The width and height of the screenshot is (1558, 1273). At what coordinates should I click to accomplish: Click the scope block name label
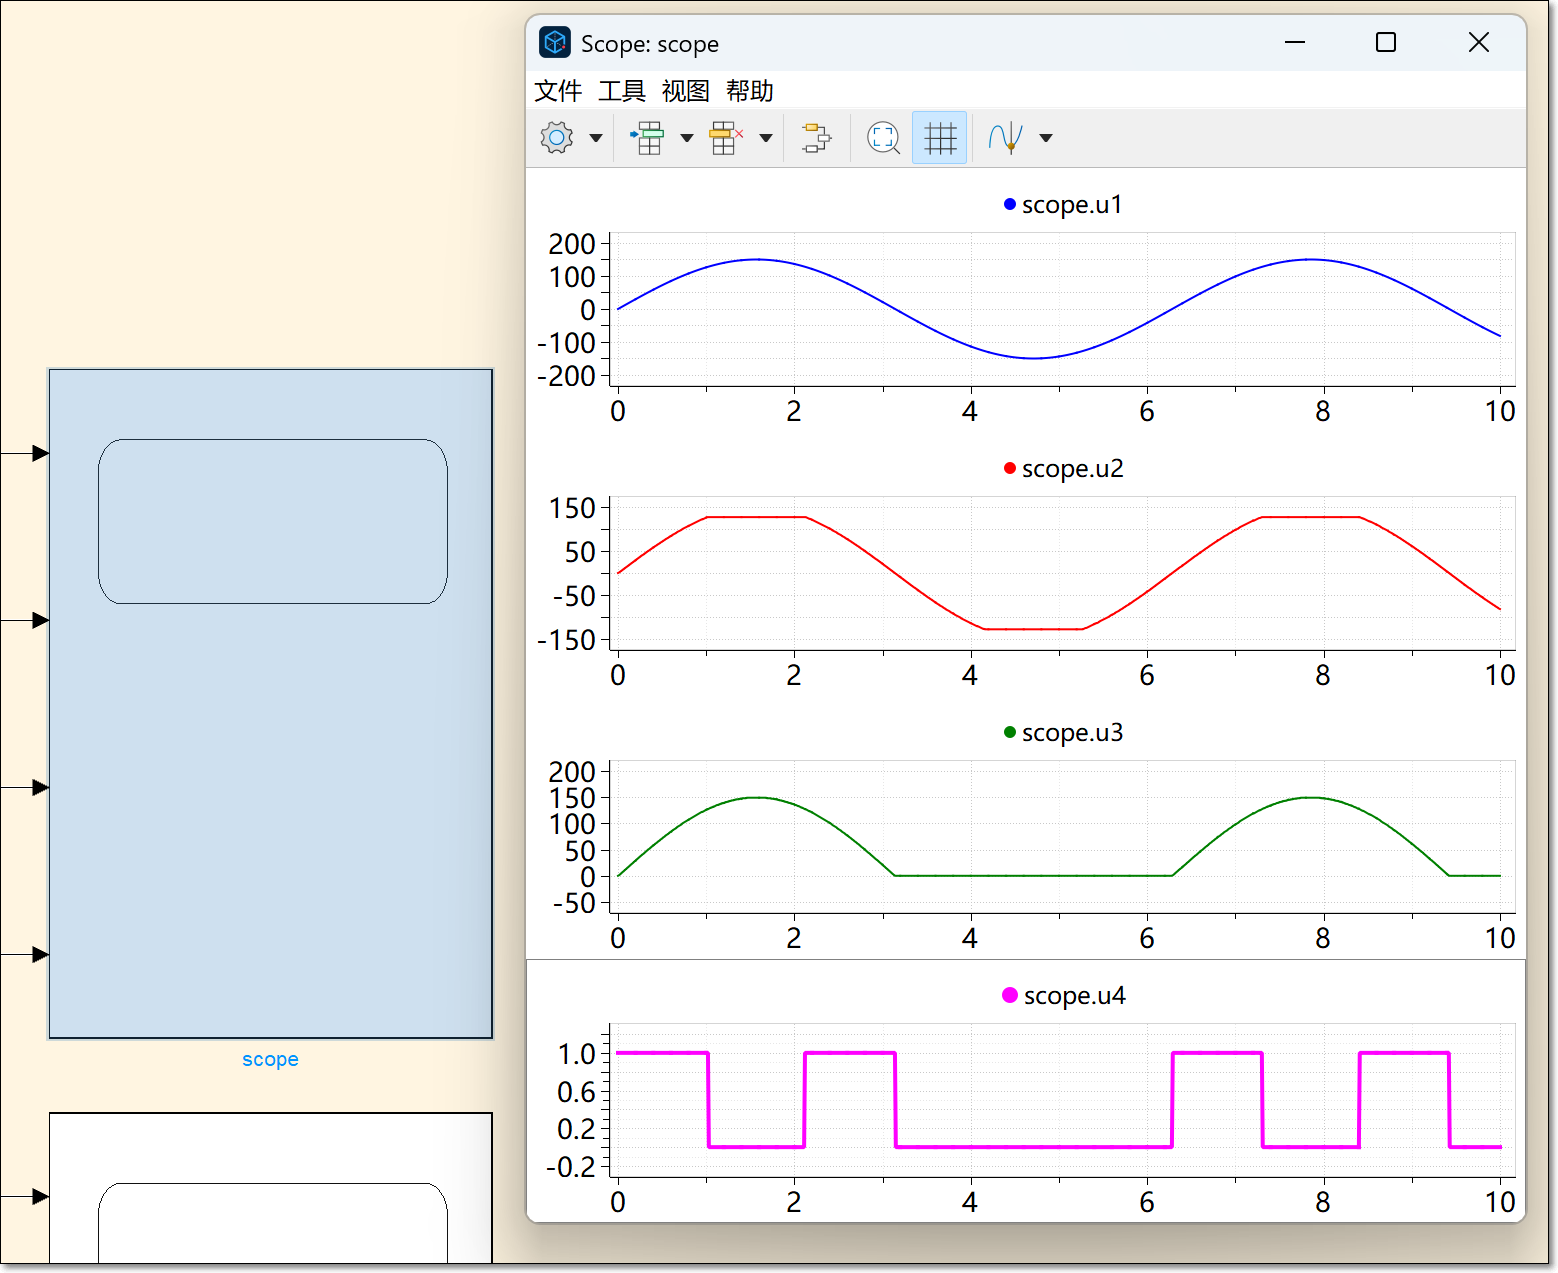(270, 1059)
